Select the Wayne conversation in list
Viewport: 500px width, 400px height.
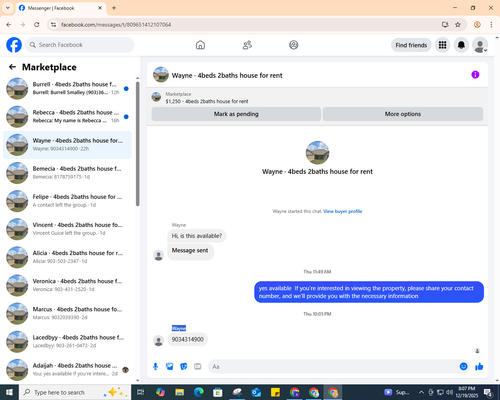(67, 145)
